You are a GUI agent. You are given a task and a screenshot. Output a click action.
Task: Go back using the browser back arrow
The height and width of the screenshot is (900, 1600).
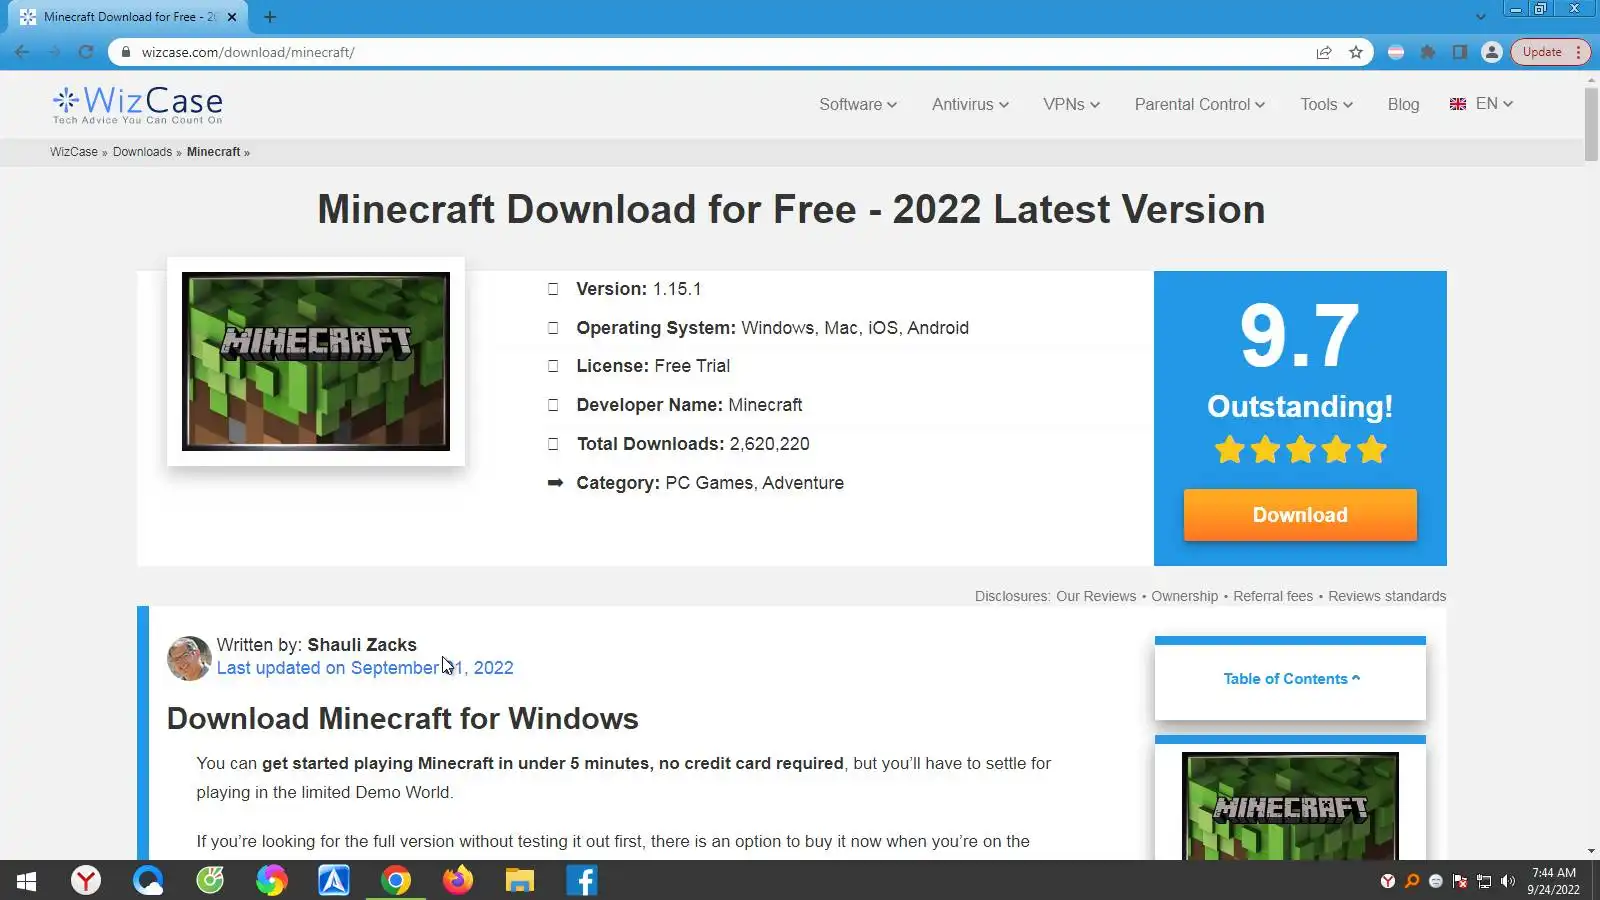coord(22,52)
